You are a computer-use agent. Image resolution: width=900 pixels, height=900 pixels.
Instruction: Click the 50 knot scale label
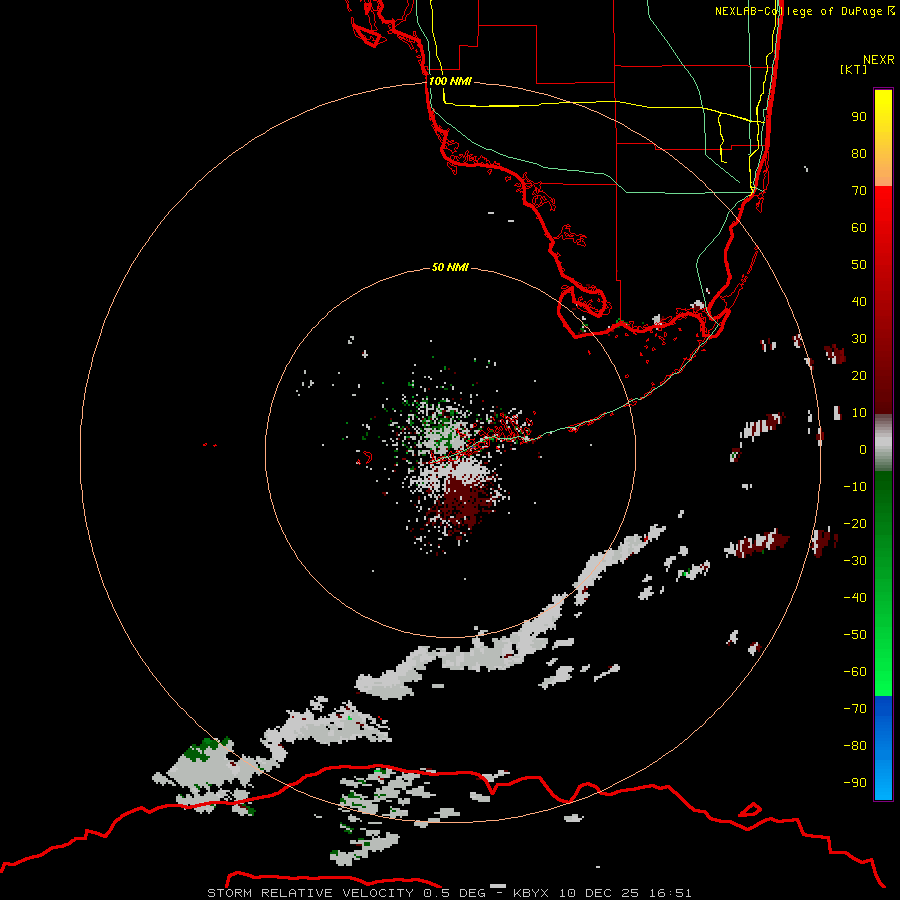[x=859, y=265]
